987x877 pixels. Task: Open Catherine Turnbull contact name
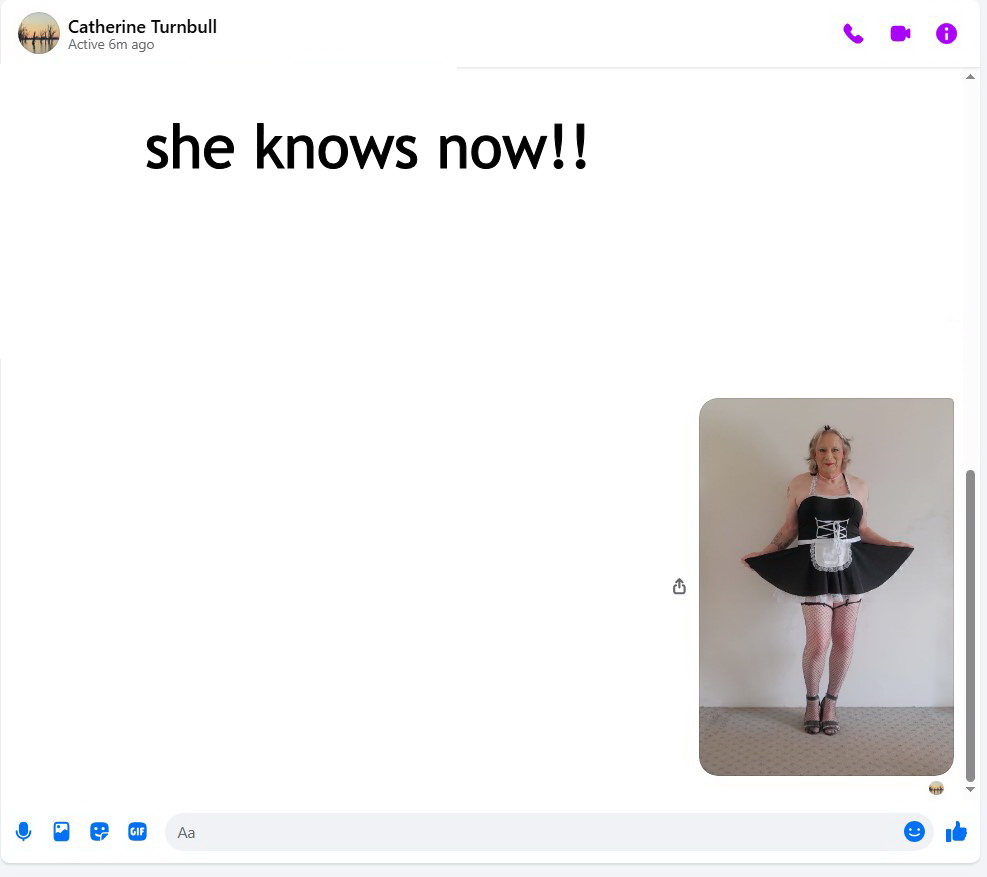(142, 26)
